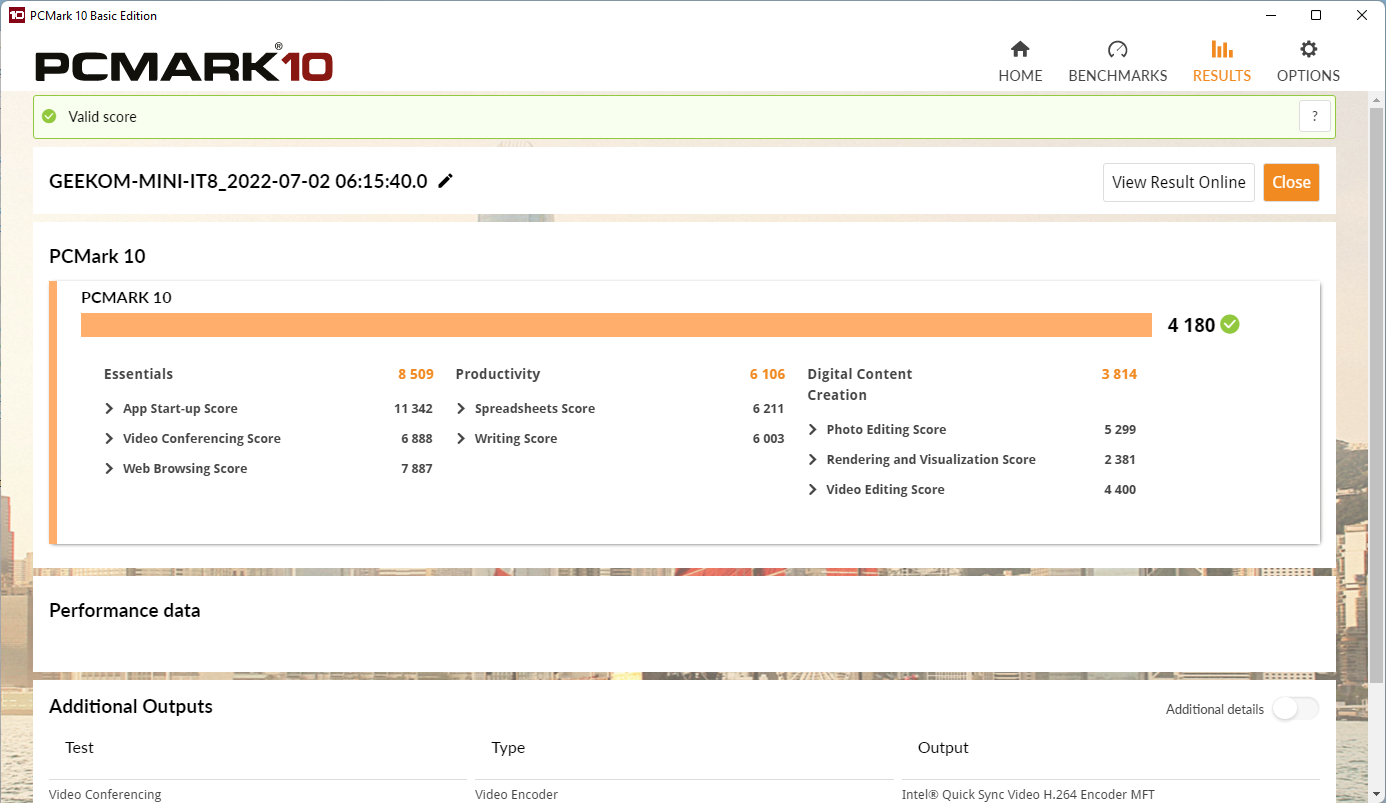Open Options gear icon
Viewport: 1386px width, 803px height.
tap(1308, 49)
